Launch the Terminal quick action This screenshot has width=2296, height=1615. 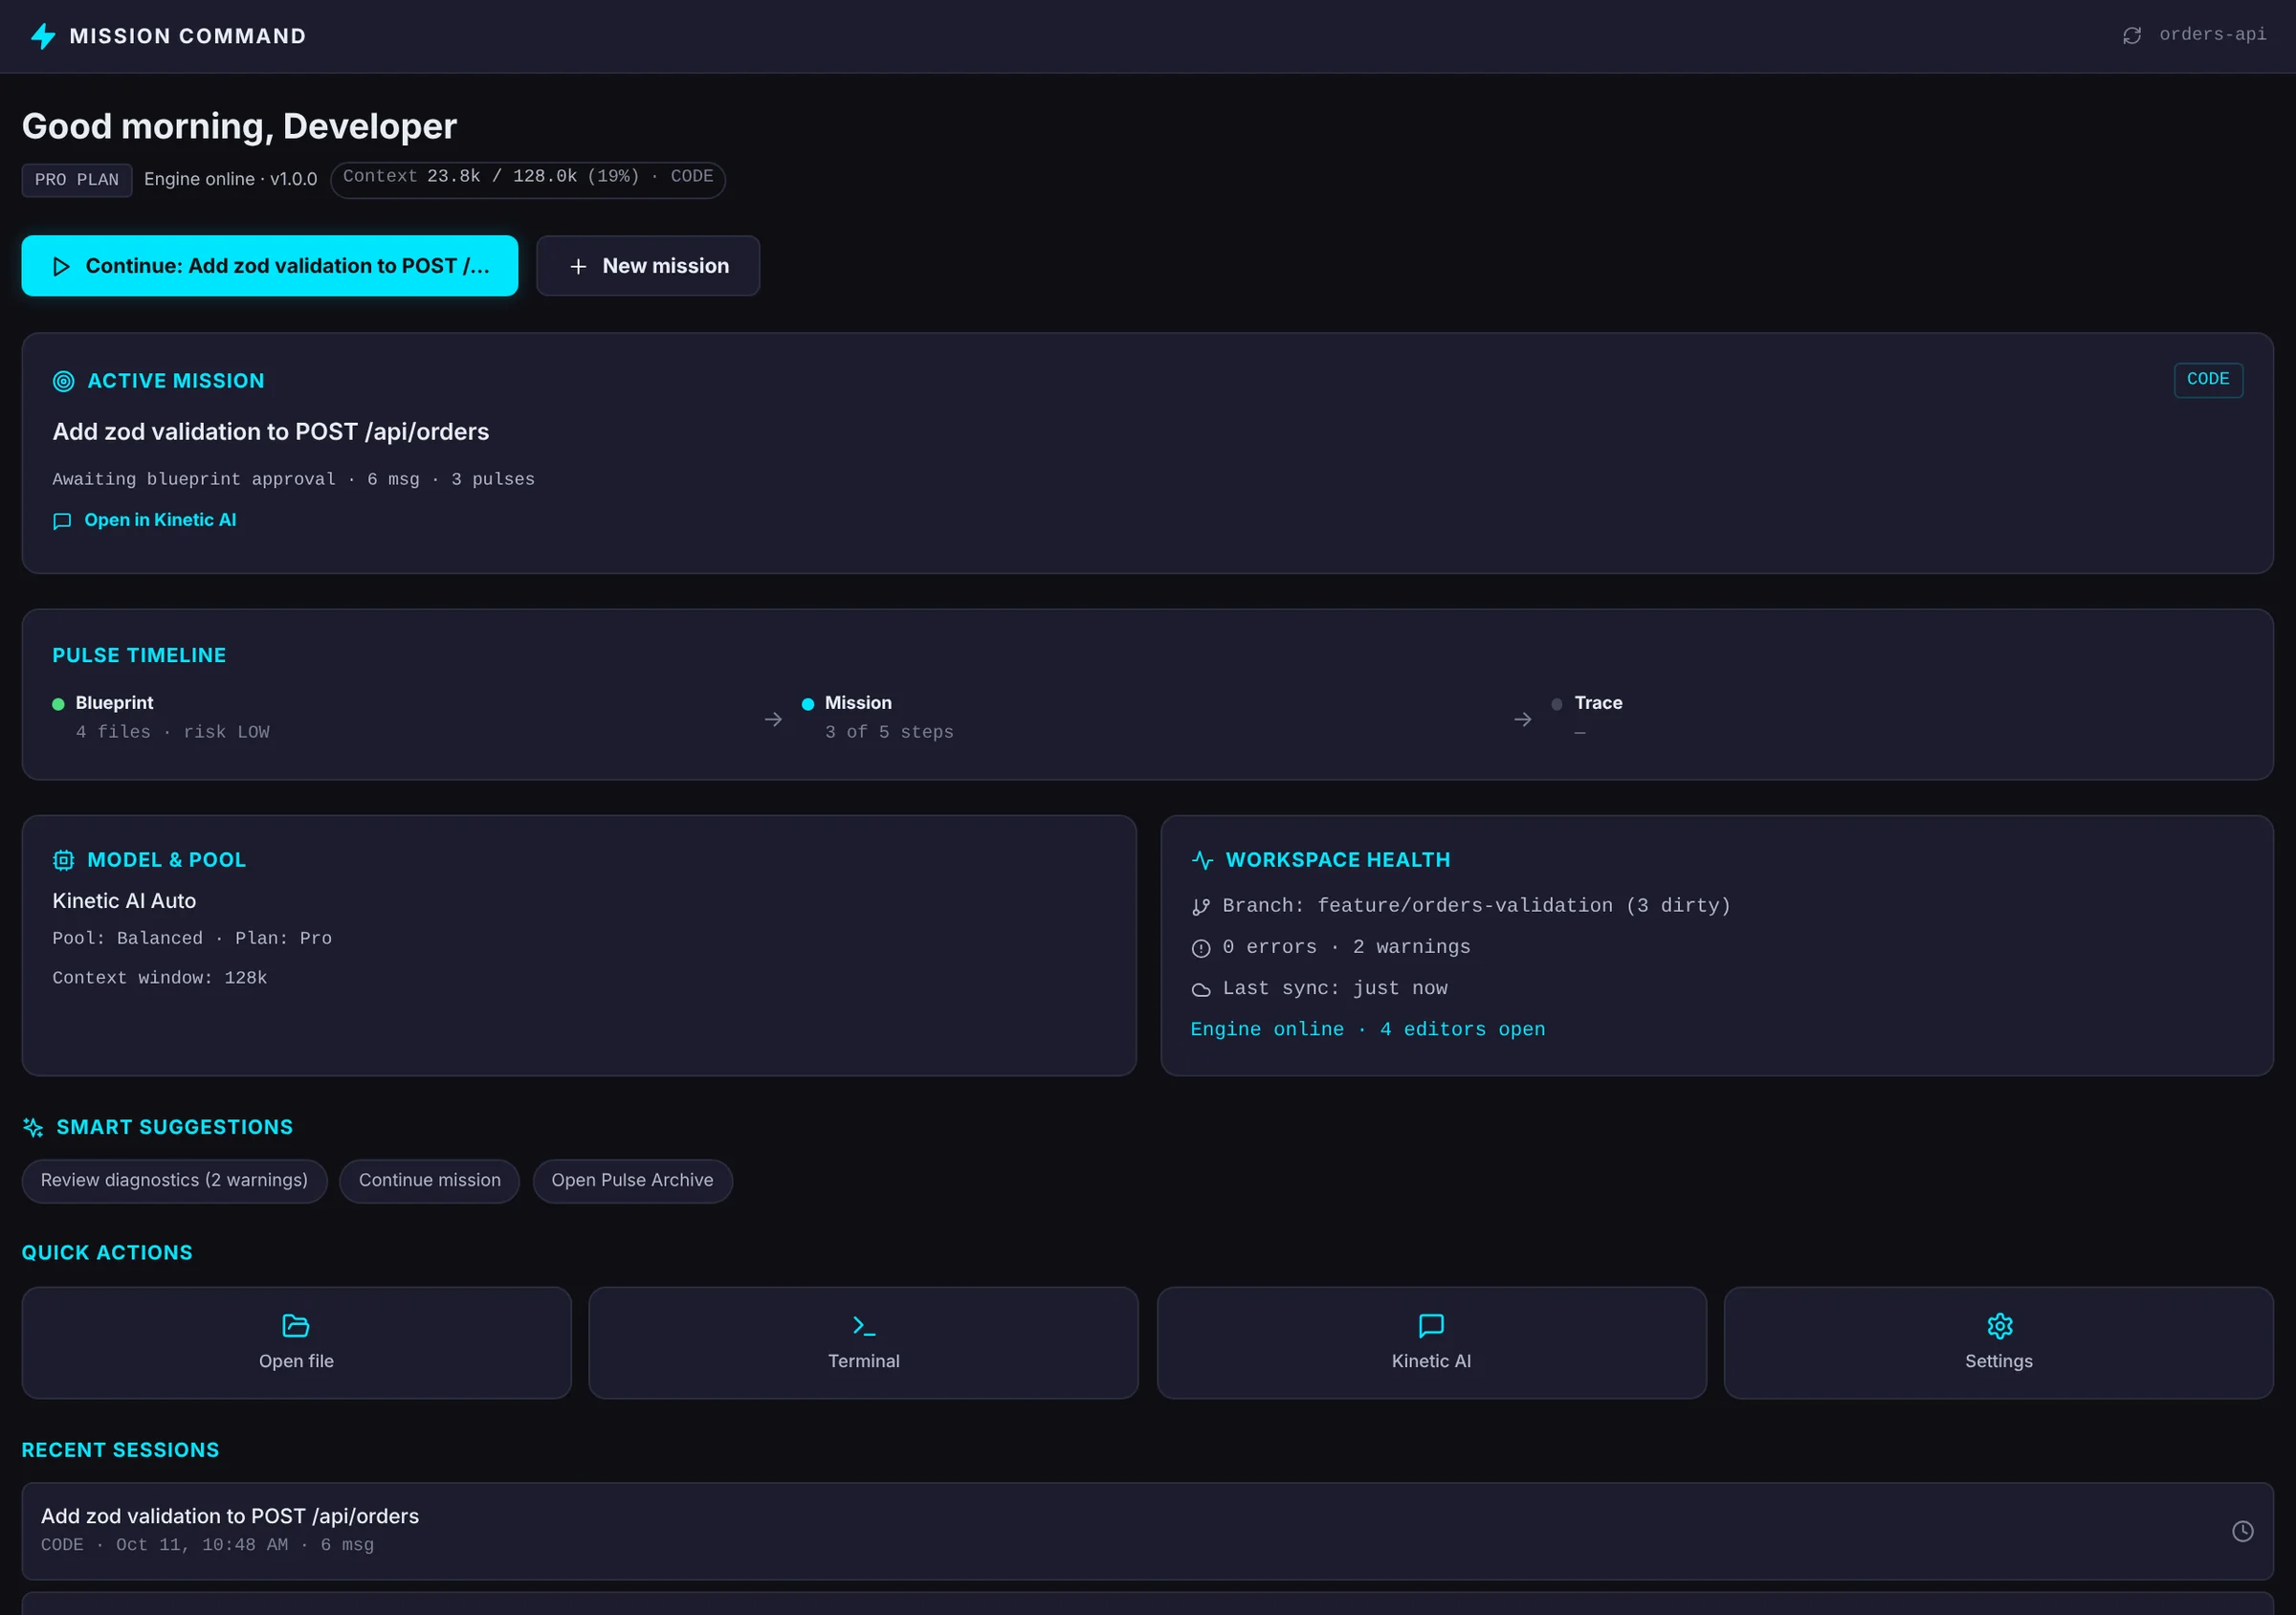click(863, 1343)
